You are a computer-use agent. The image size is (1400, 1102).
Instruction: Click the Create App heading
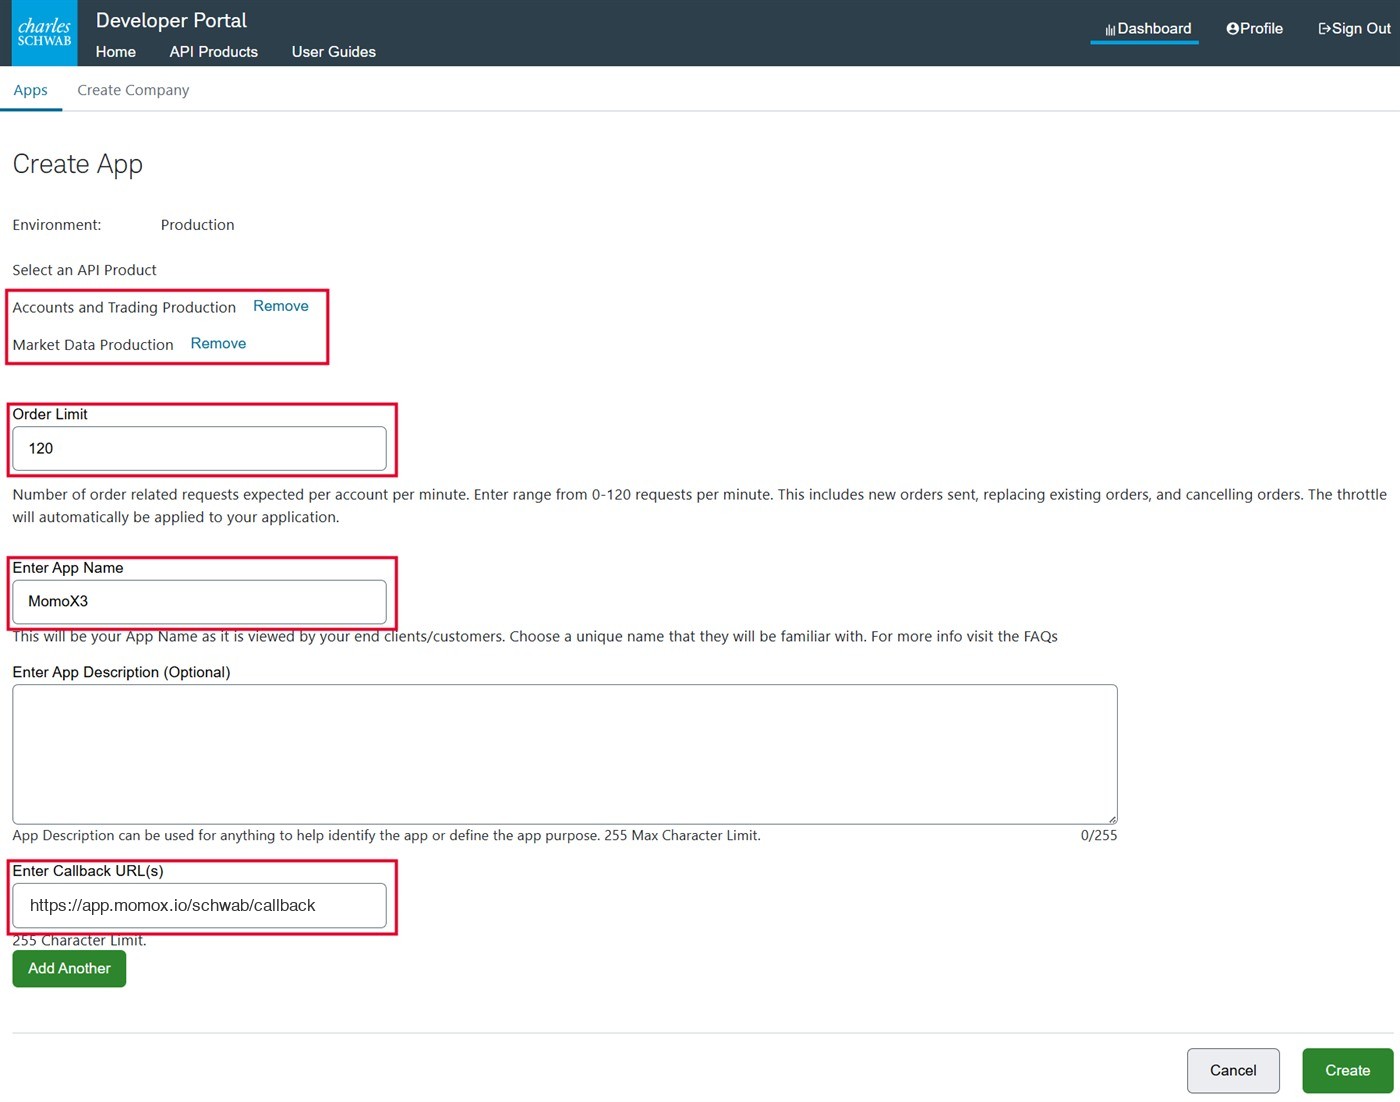[78, 164]
